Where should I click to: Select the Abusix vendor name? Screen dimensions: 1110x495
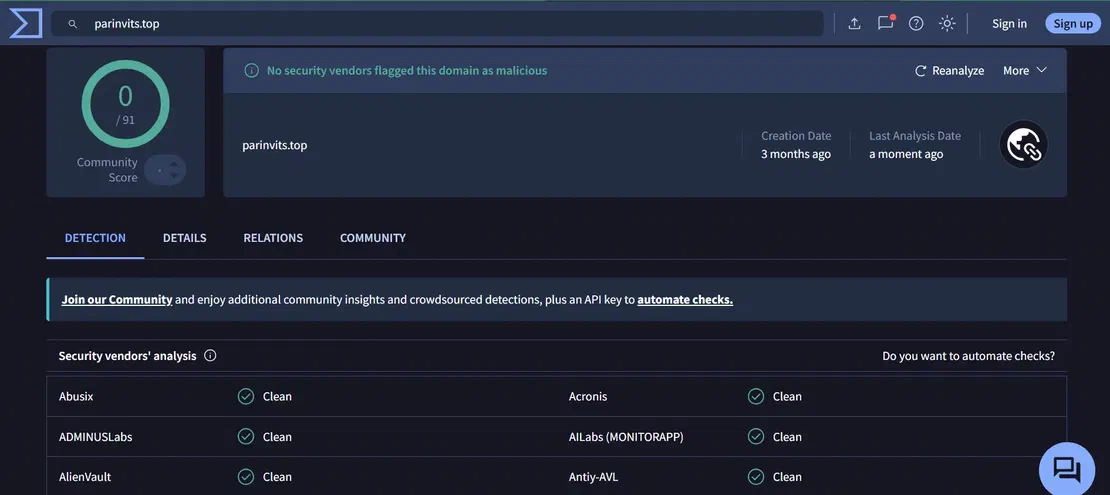click(x=76, y=397)
